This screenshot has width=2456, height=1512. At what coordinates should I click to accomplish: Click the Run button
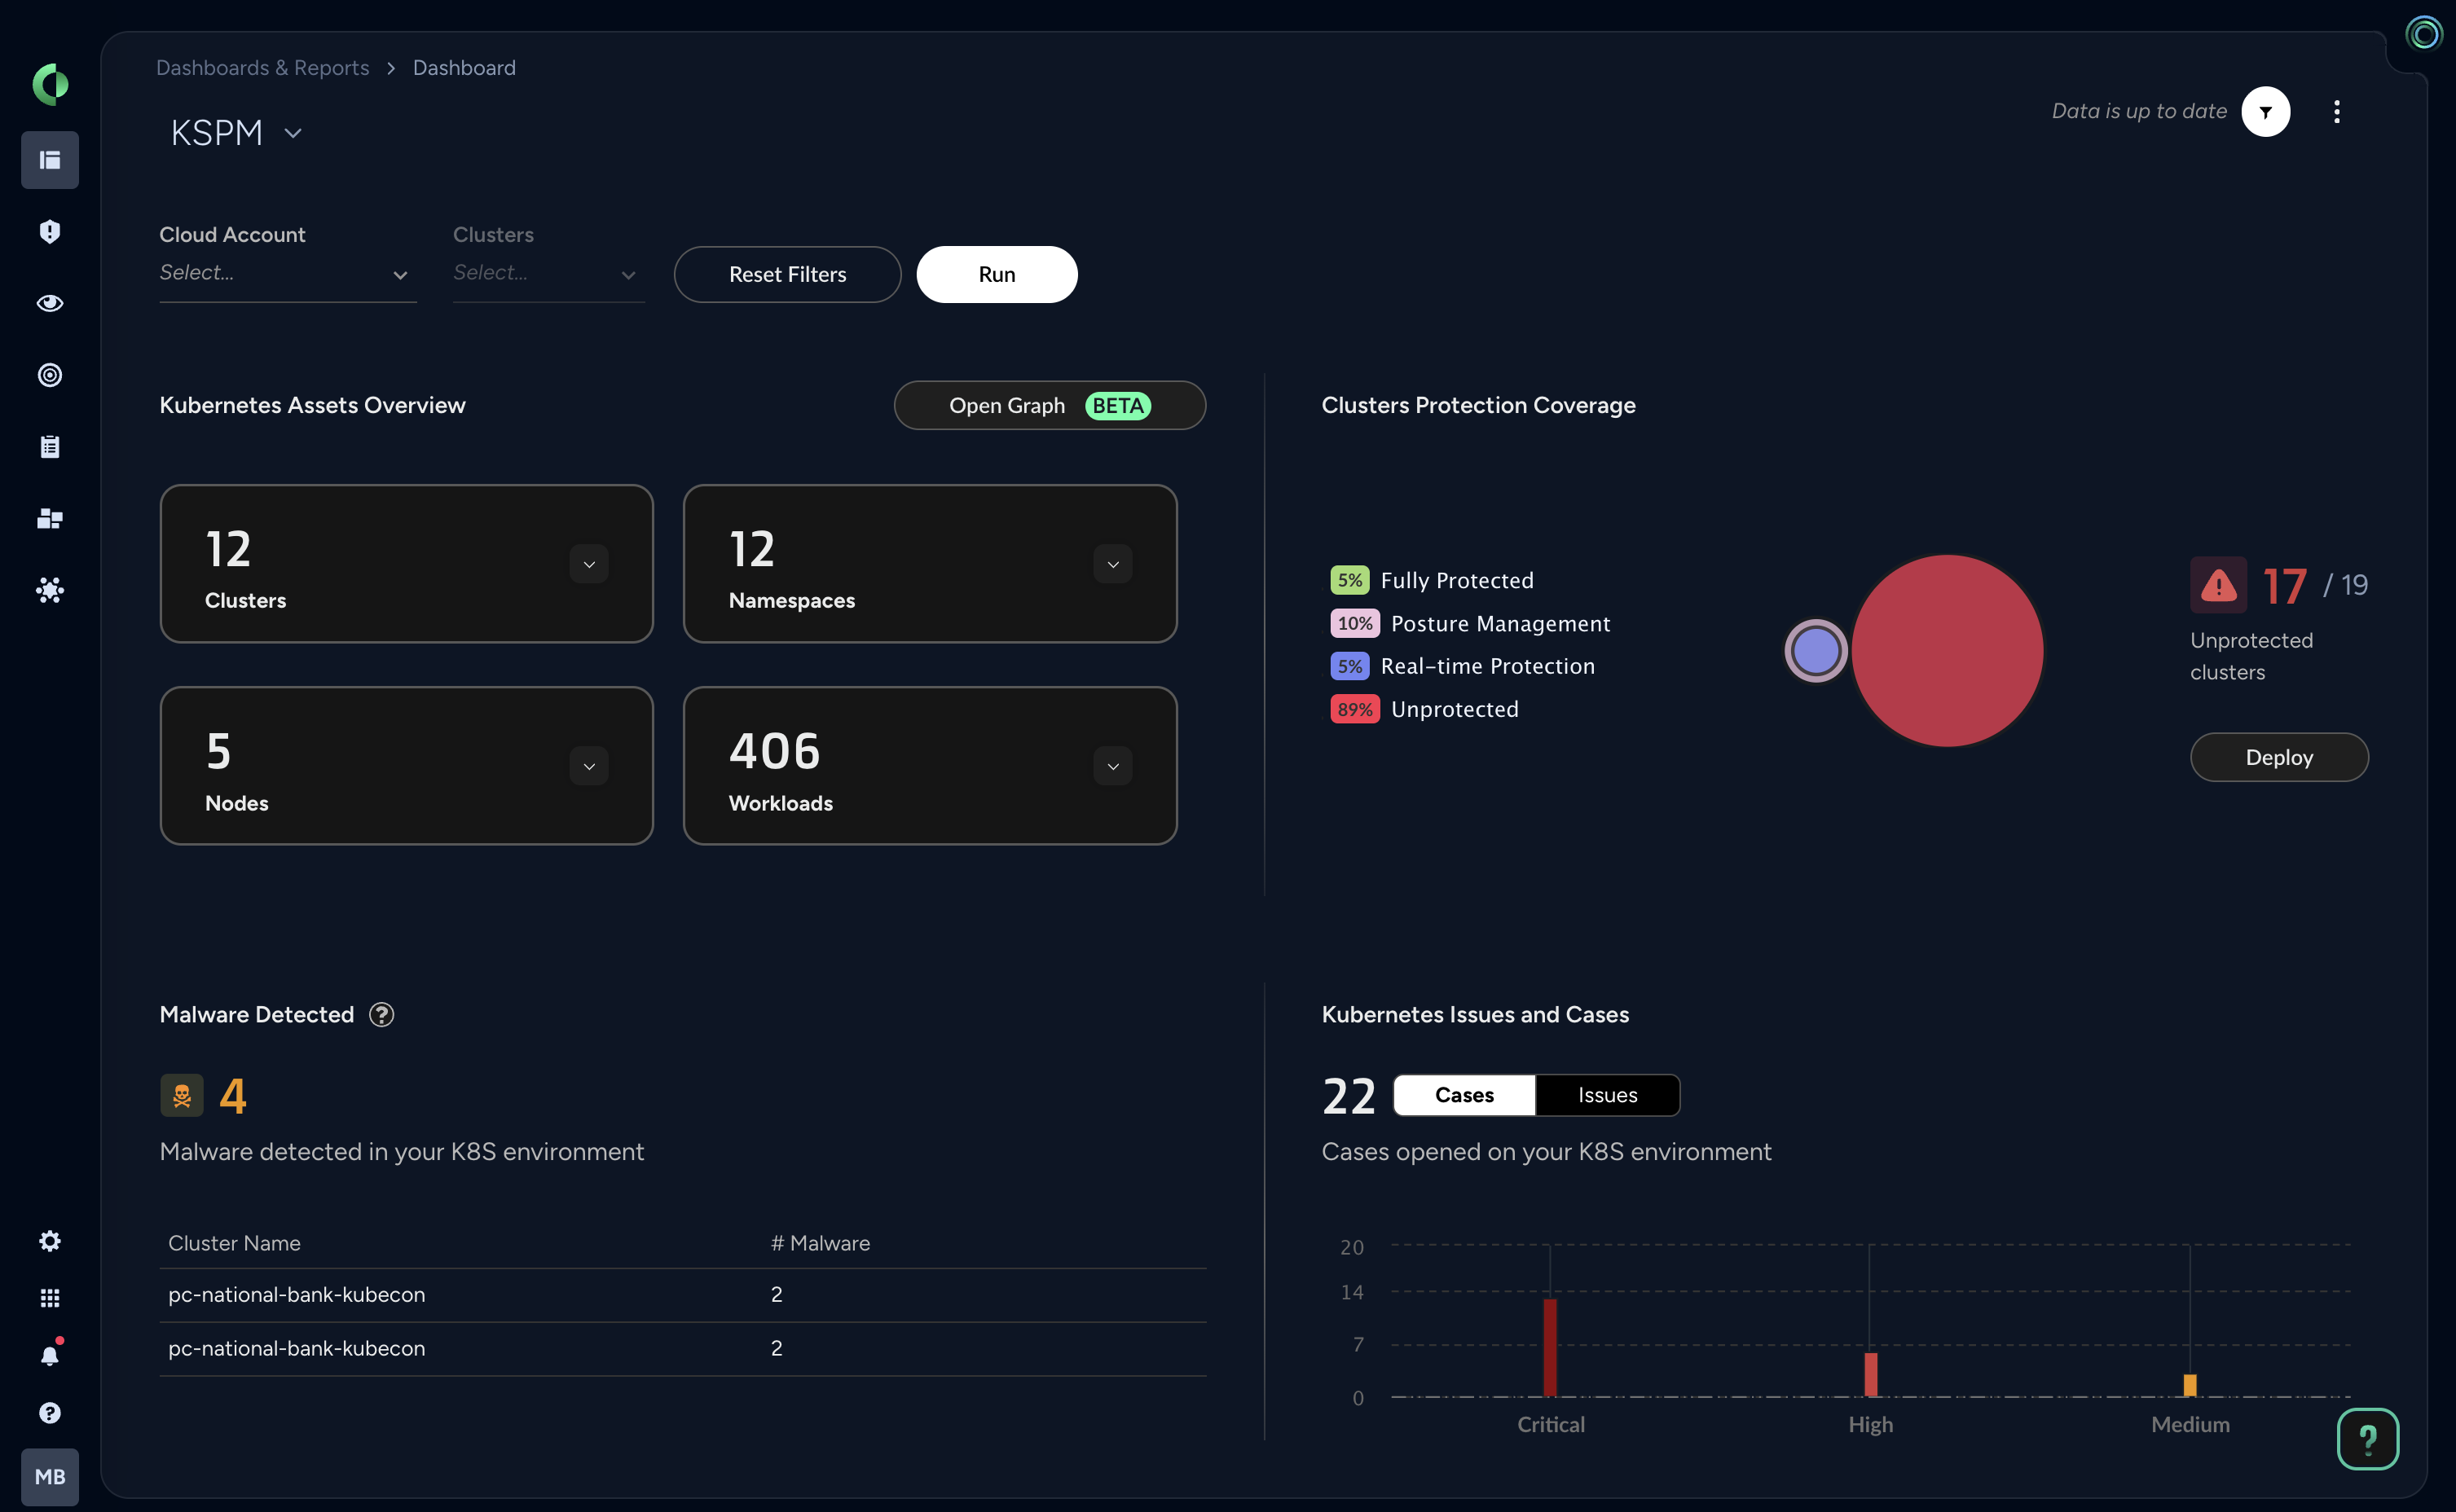996,273
